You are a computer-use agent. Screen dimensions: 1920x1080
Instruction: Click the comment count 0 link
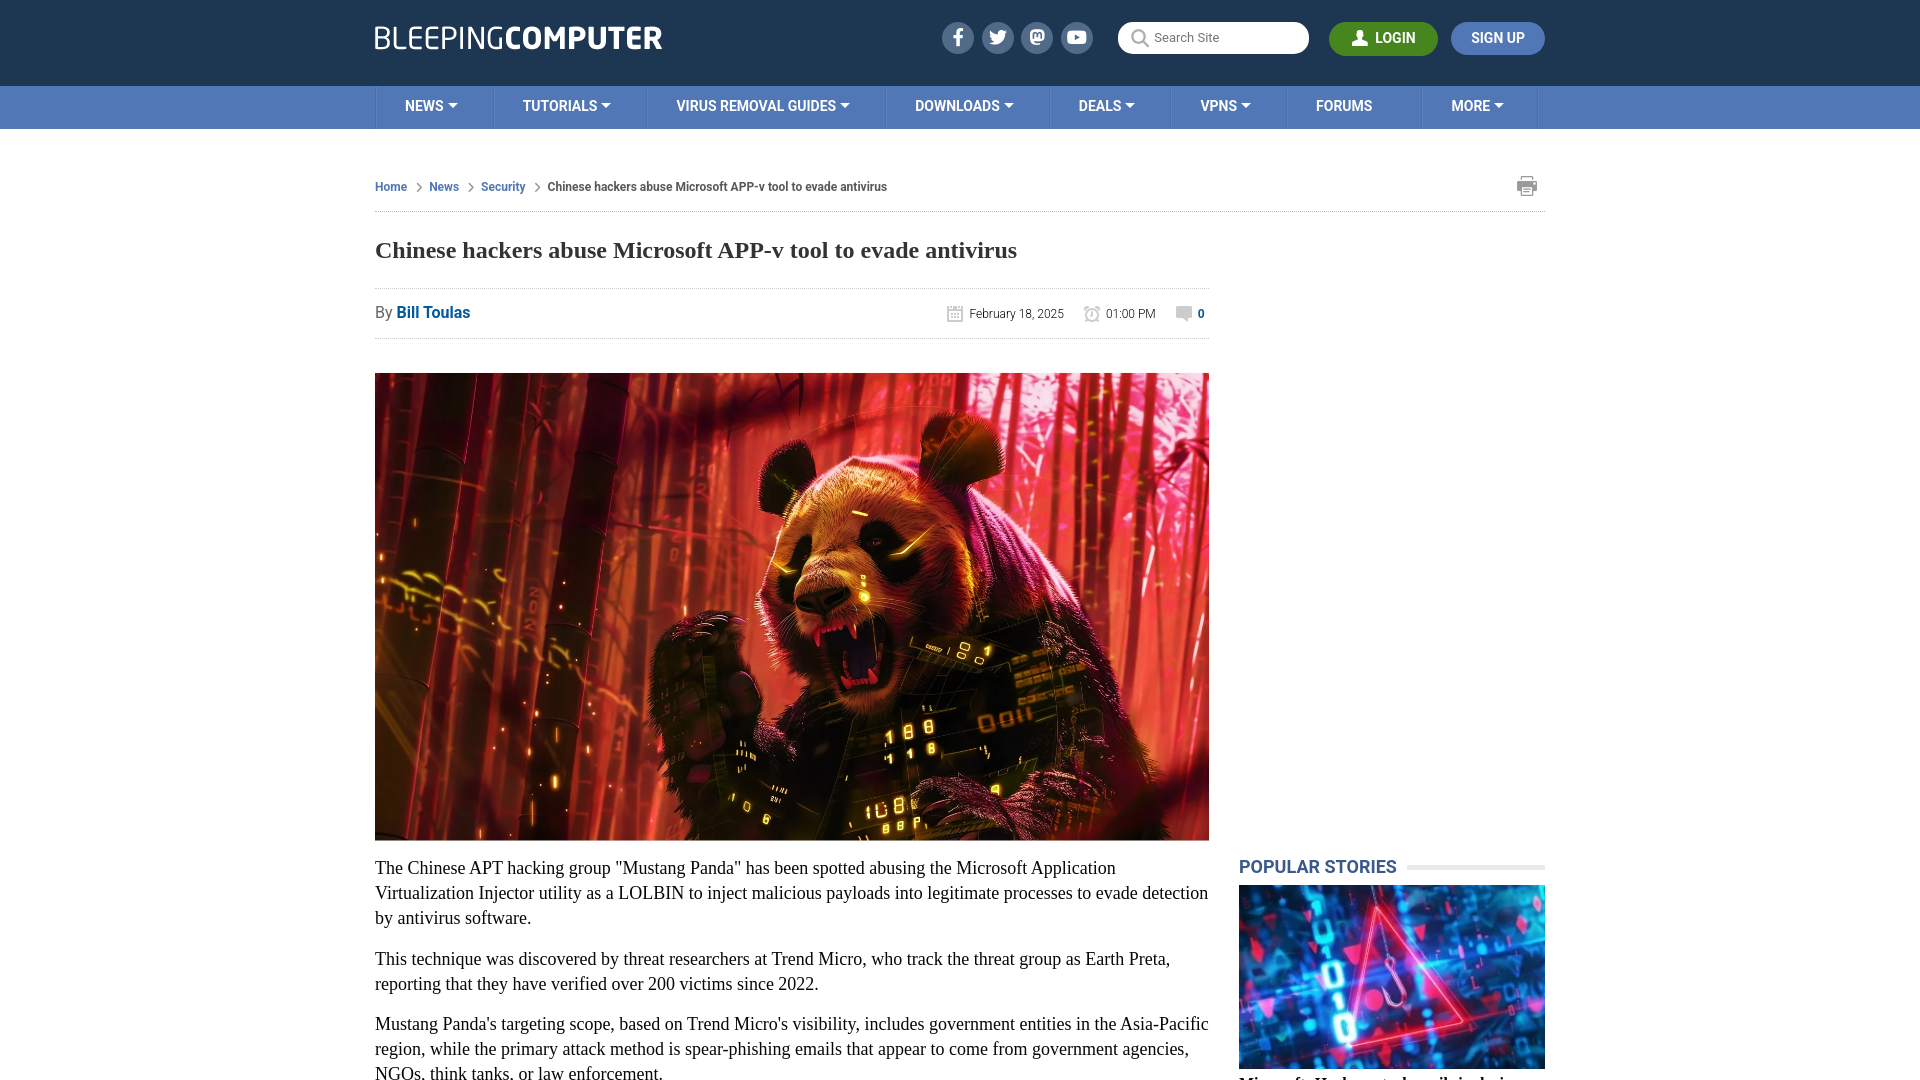tap(1201, 314)
